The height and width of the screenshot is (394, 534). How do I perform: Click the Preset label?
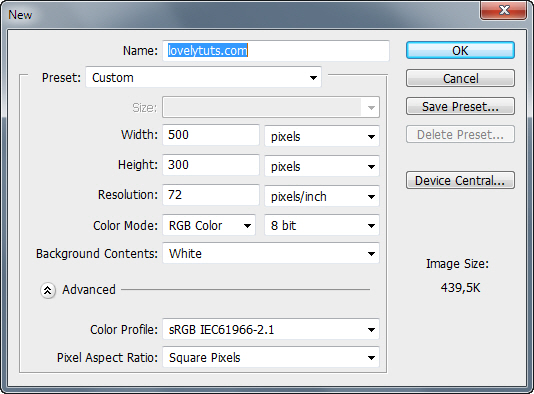pos(61,78)
